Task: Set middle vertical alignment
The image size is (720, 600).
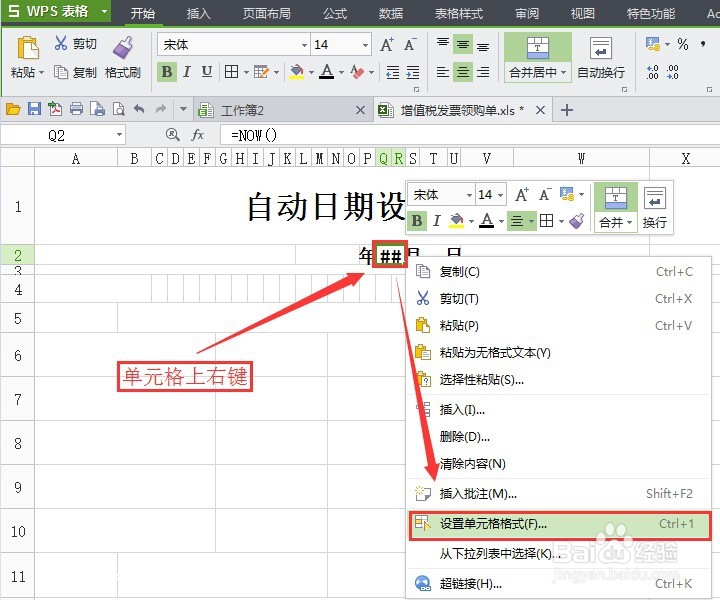Action: coord(463,45)
